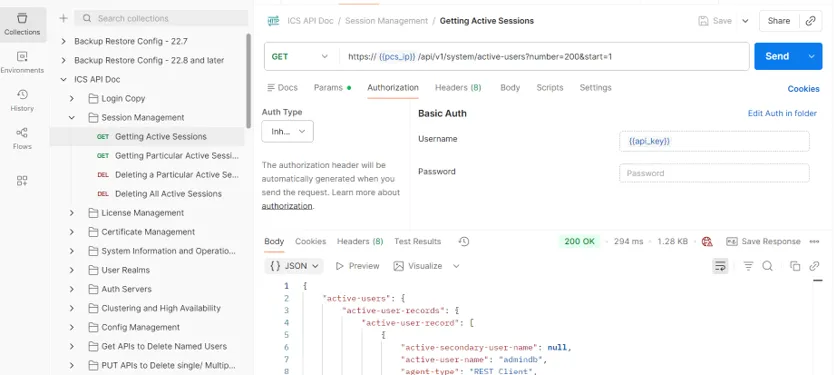The image size is (837, 375).
Task: Open the Auth Type dropdown
Action: pos(287,131)
